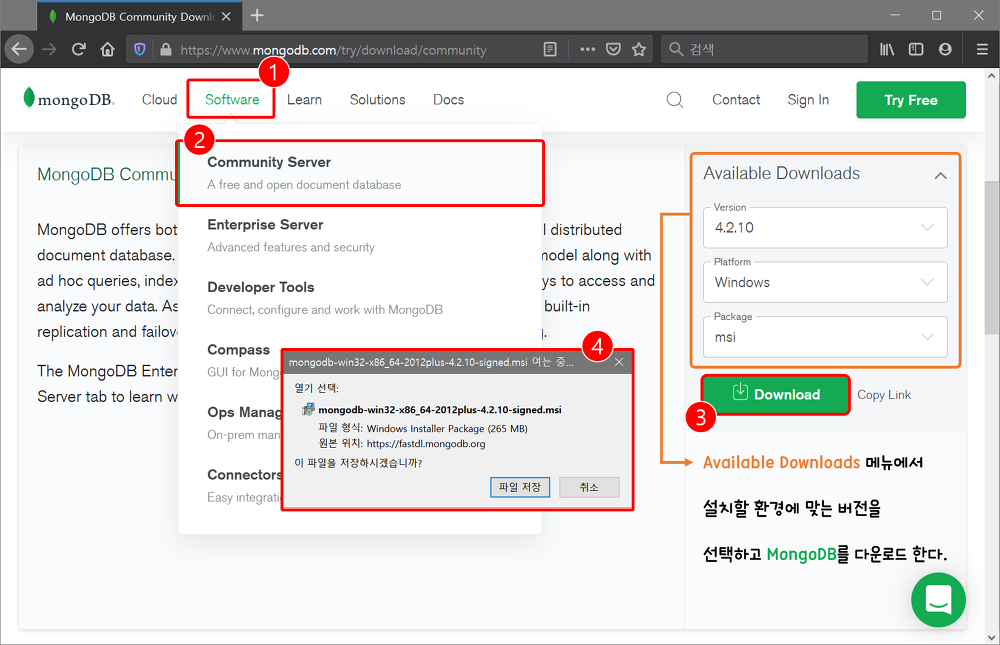
Task: Open the browser home page icon
Action: coord(108,49)
